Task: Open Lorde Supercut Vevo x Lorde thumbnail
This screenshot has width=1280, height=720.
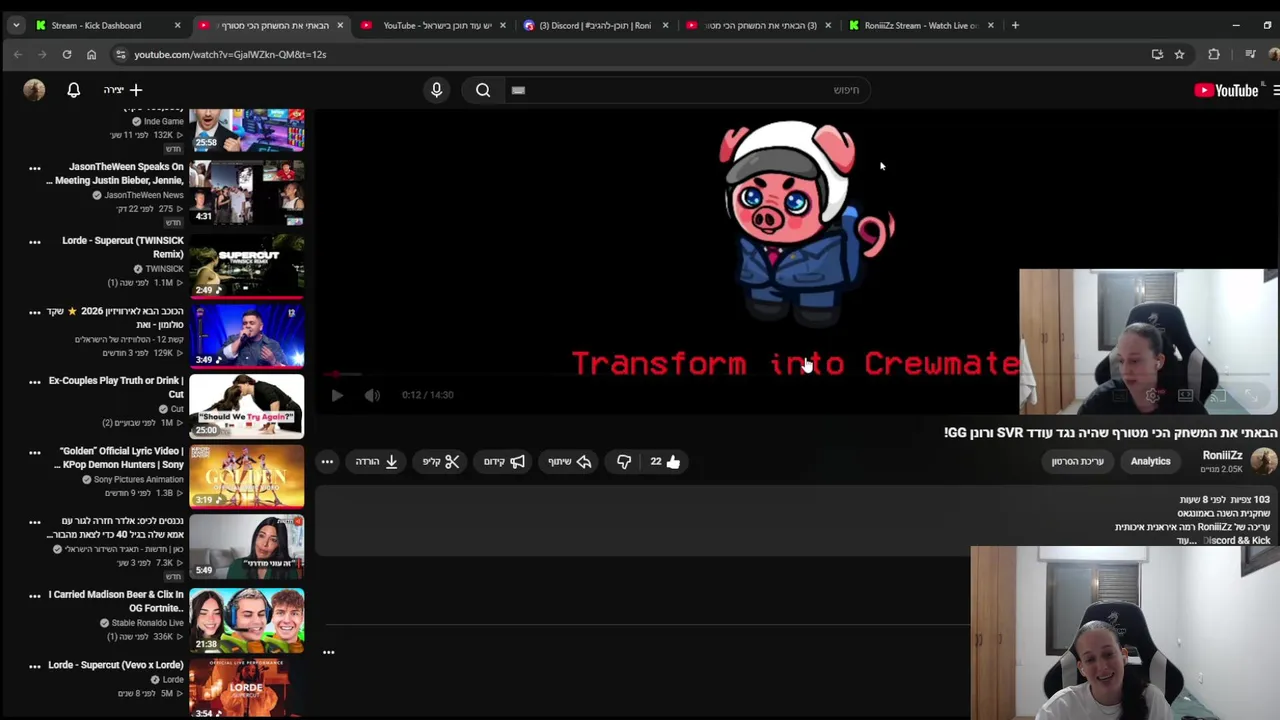Action: [x=246, y=687]
